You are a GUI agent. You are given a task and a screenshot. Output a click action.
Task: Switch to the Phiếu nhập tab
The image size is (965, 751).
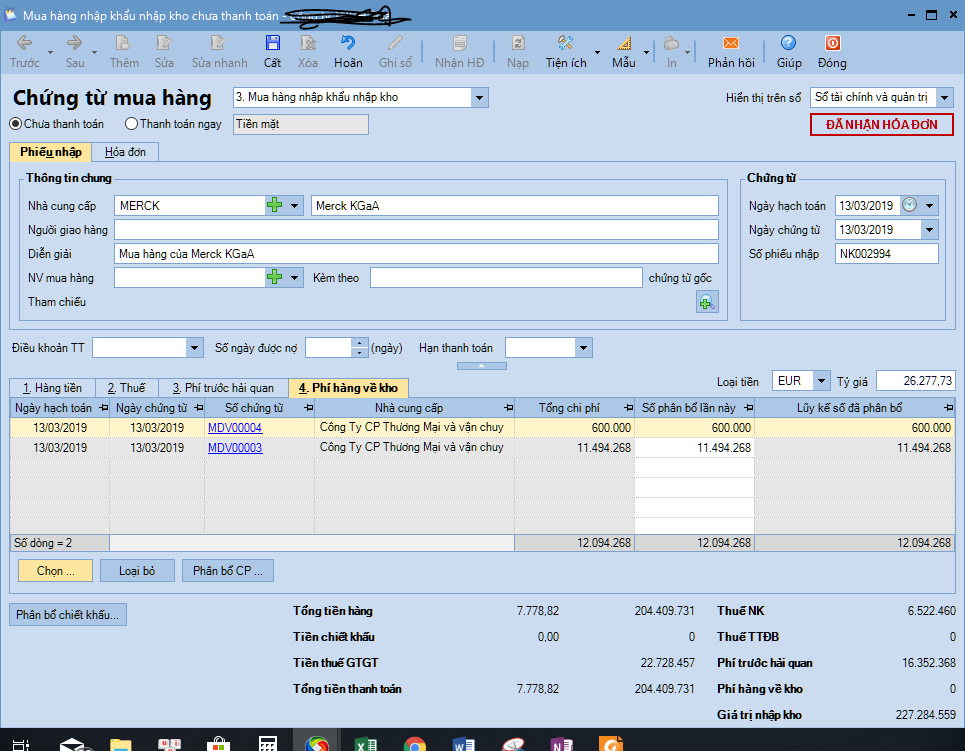(50, 152)
